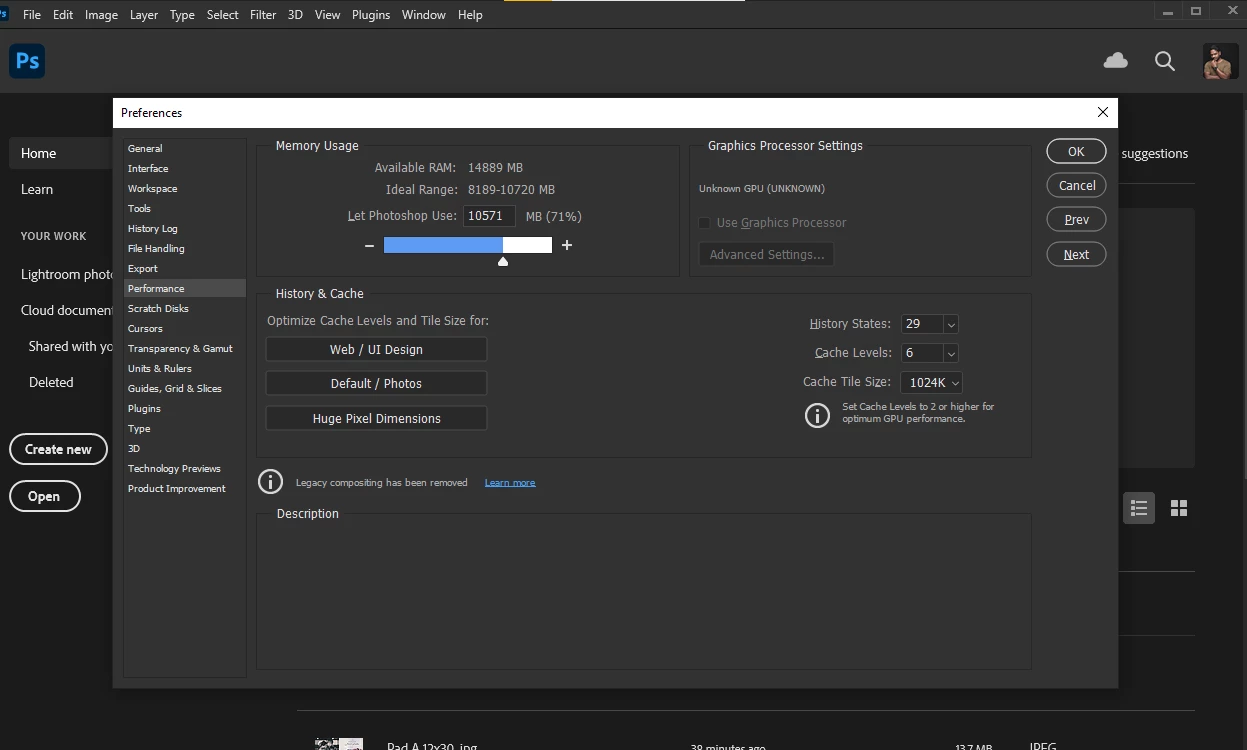Open the Window menu
The width and height of the screenshot is (1247, 750).
[x=424, y=15]
